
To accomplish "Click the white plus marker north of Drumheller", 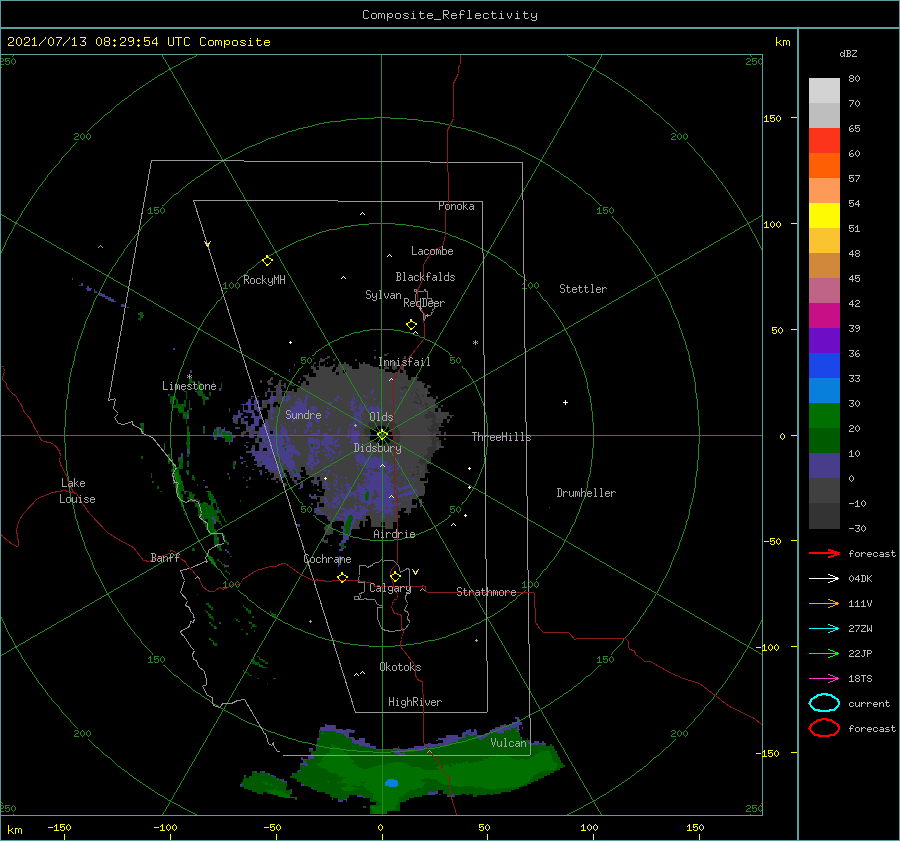I will tap(565, 402).
